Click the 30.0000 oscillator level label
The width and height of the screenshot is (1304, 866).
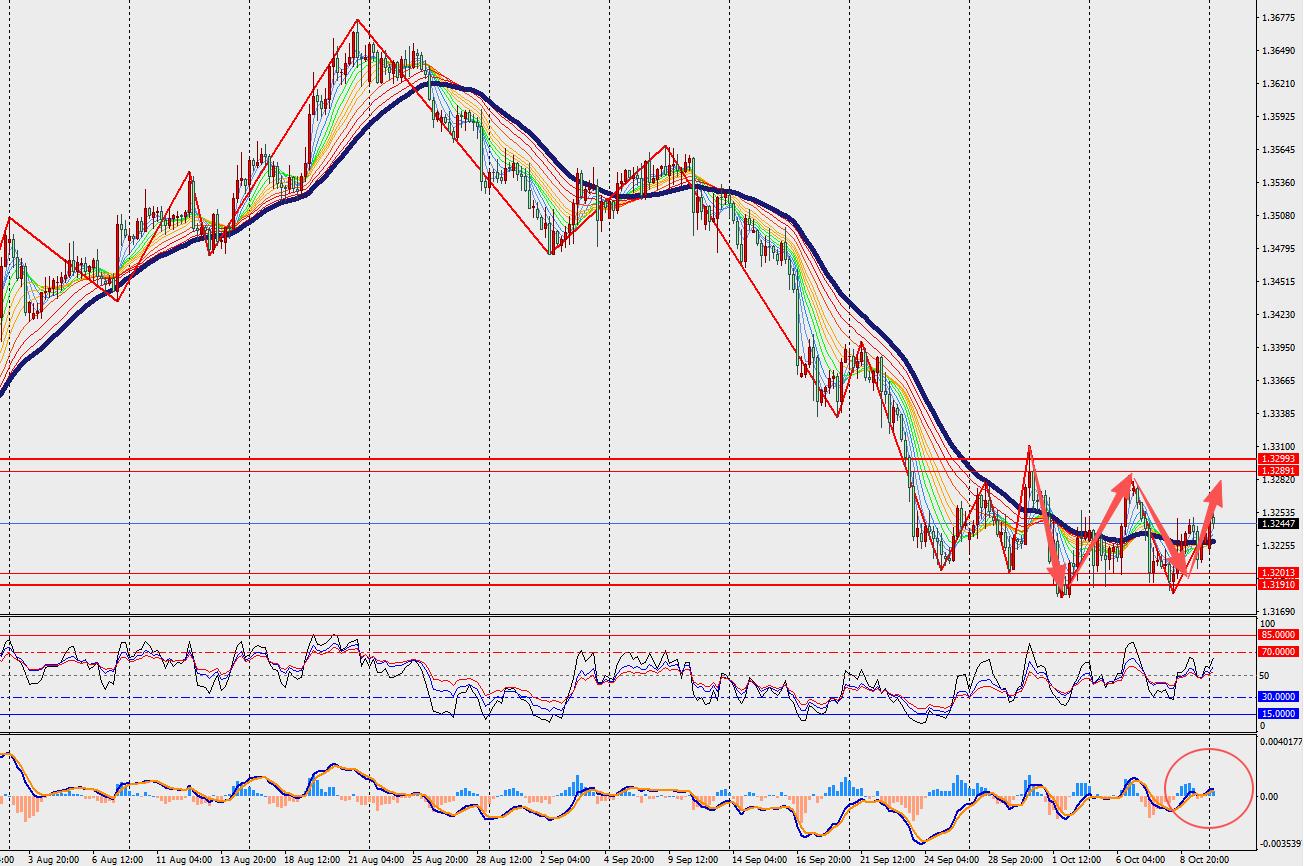tap(1278, 697)
